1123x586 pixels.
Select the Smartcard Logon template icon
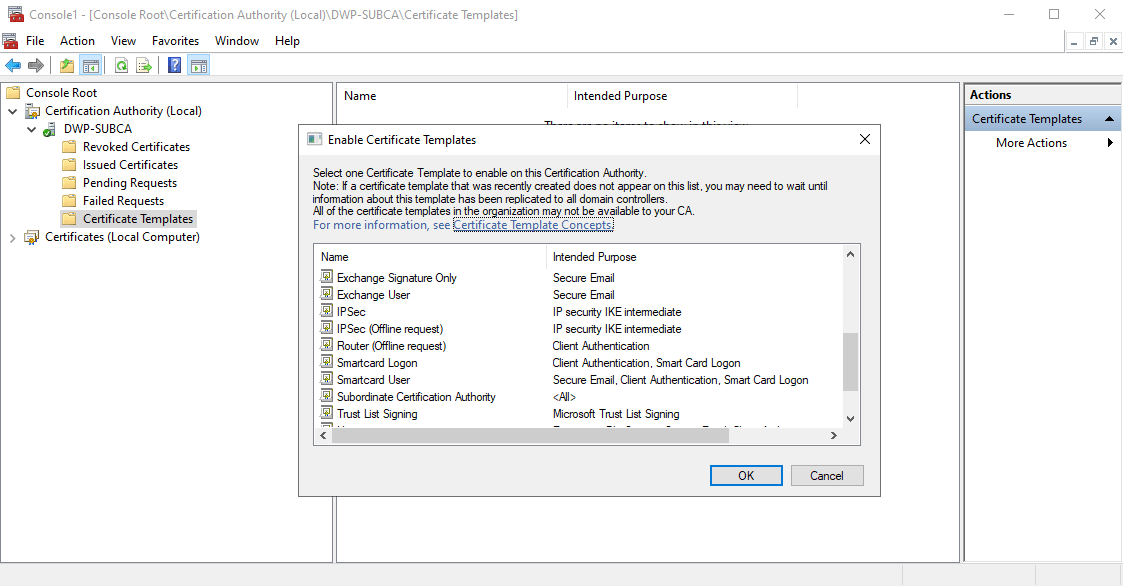coord(327,362)
